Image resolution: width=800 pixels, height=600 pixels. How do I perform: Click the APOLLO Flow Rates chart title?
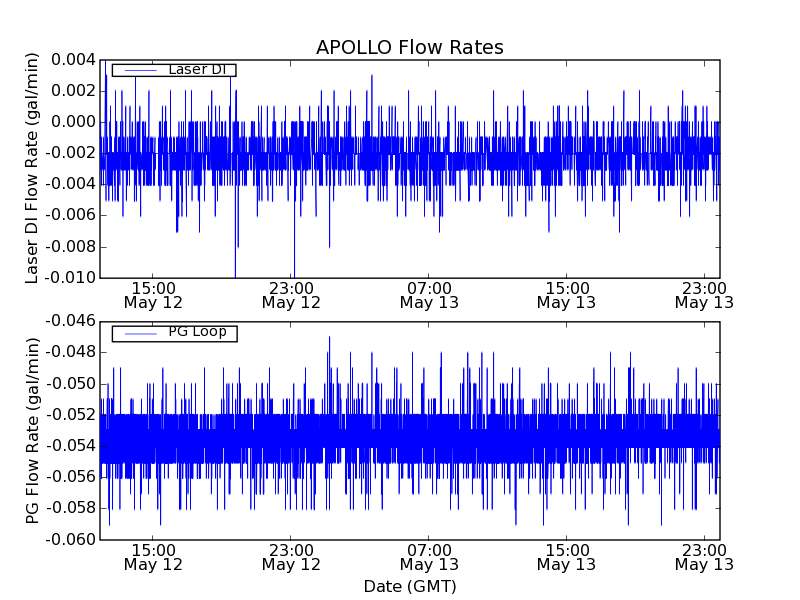coord(409,48)
